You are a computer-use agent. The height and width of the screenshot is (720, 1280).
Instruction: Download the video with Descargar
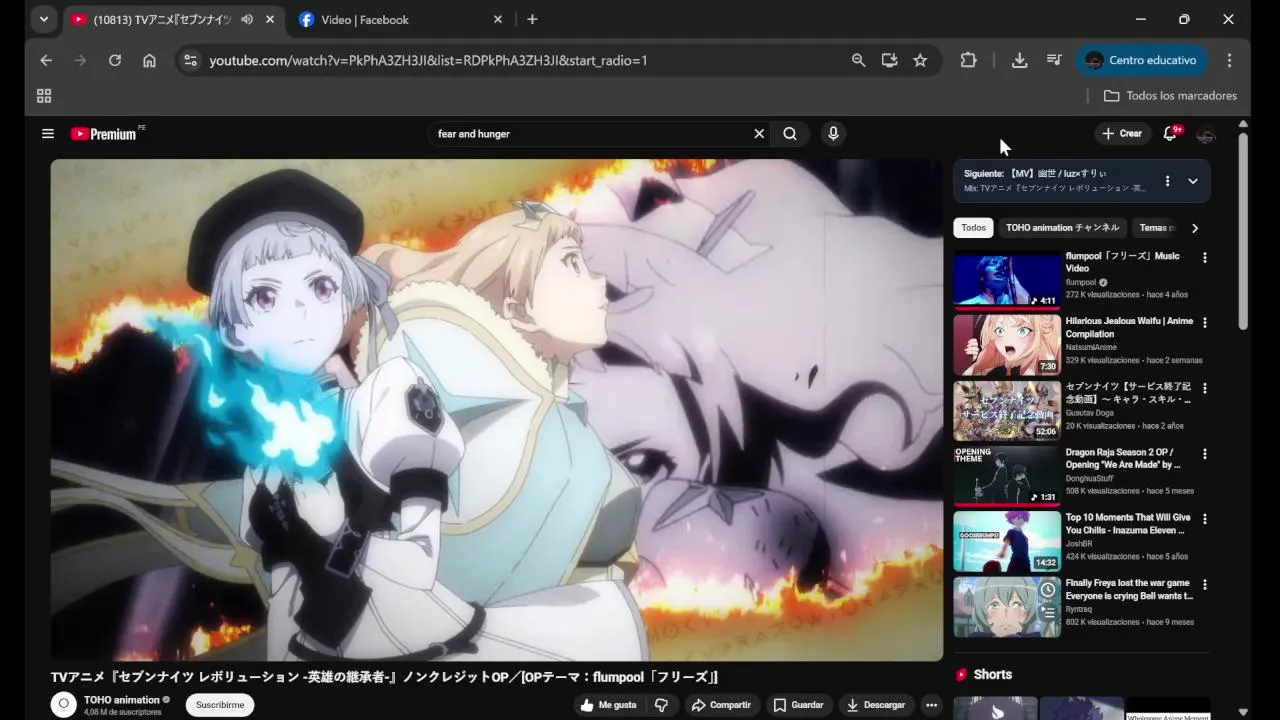pyautogui.click(x=876, y=705)
